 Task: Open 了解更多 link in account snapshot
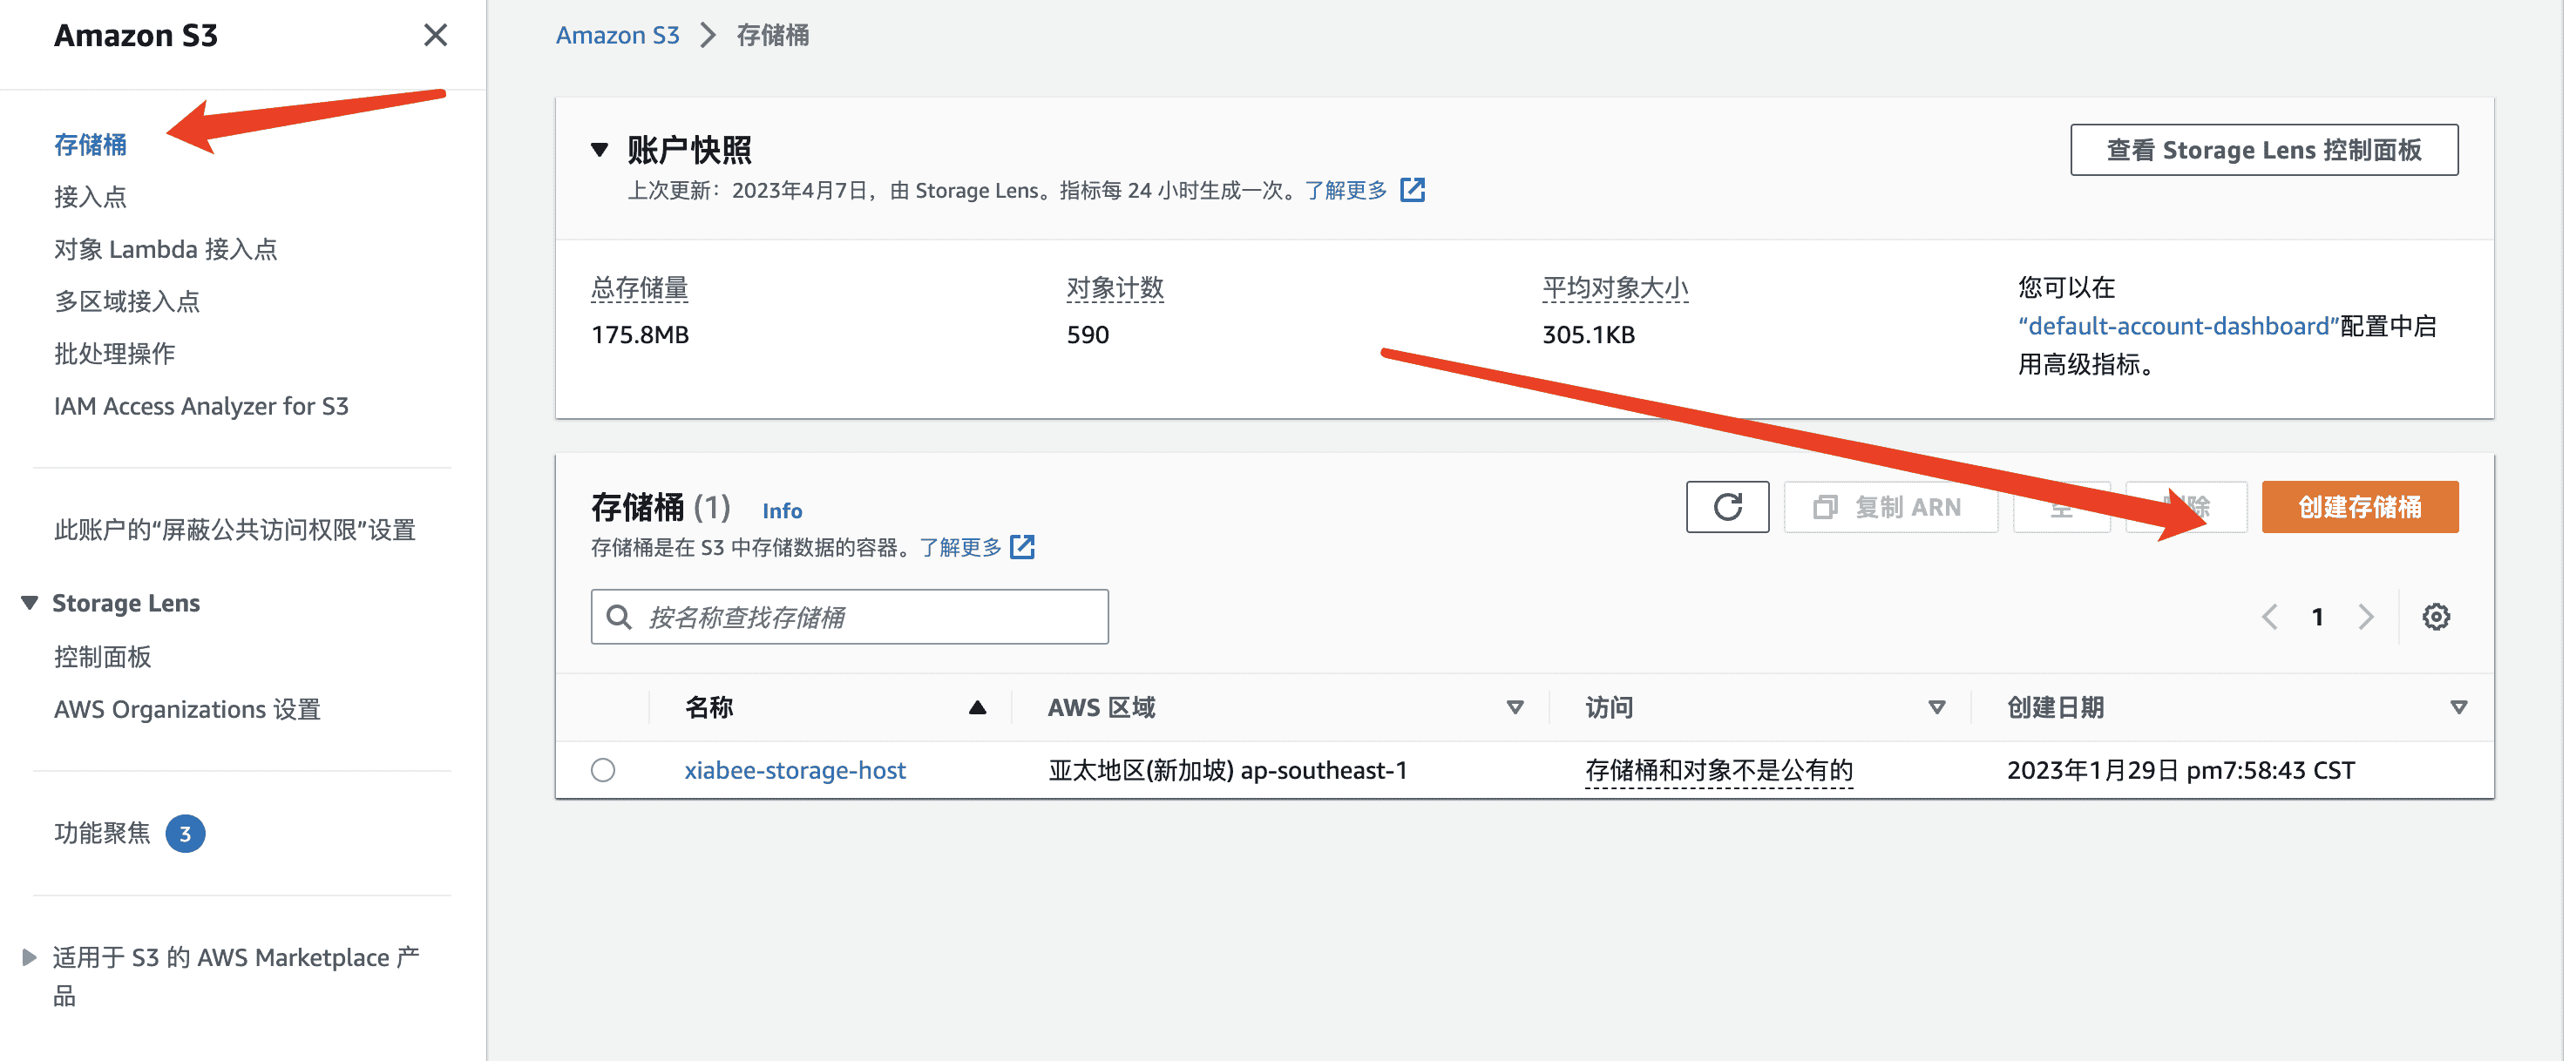point(1346,190)
